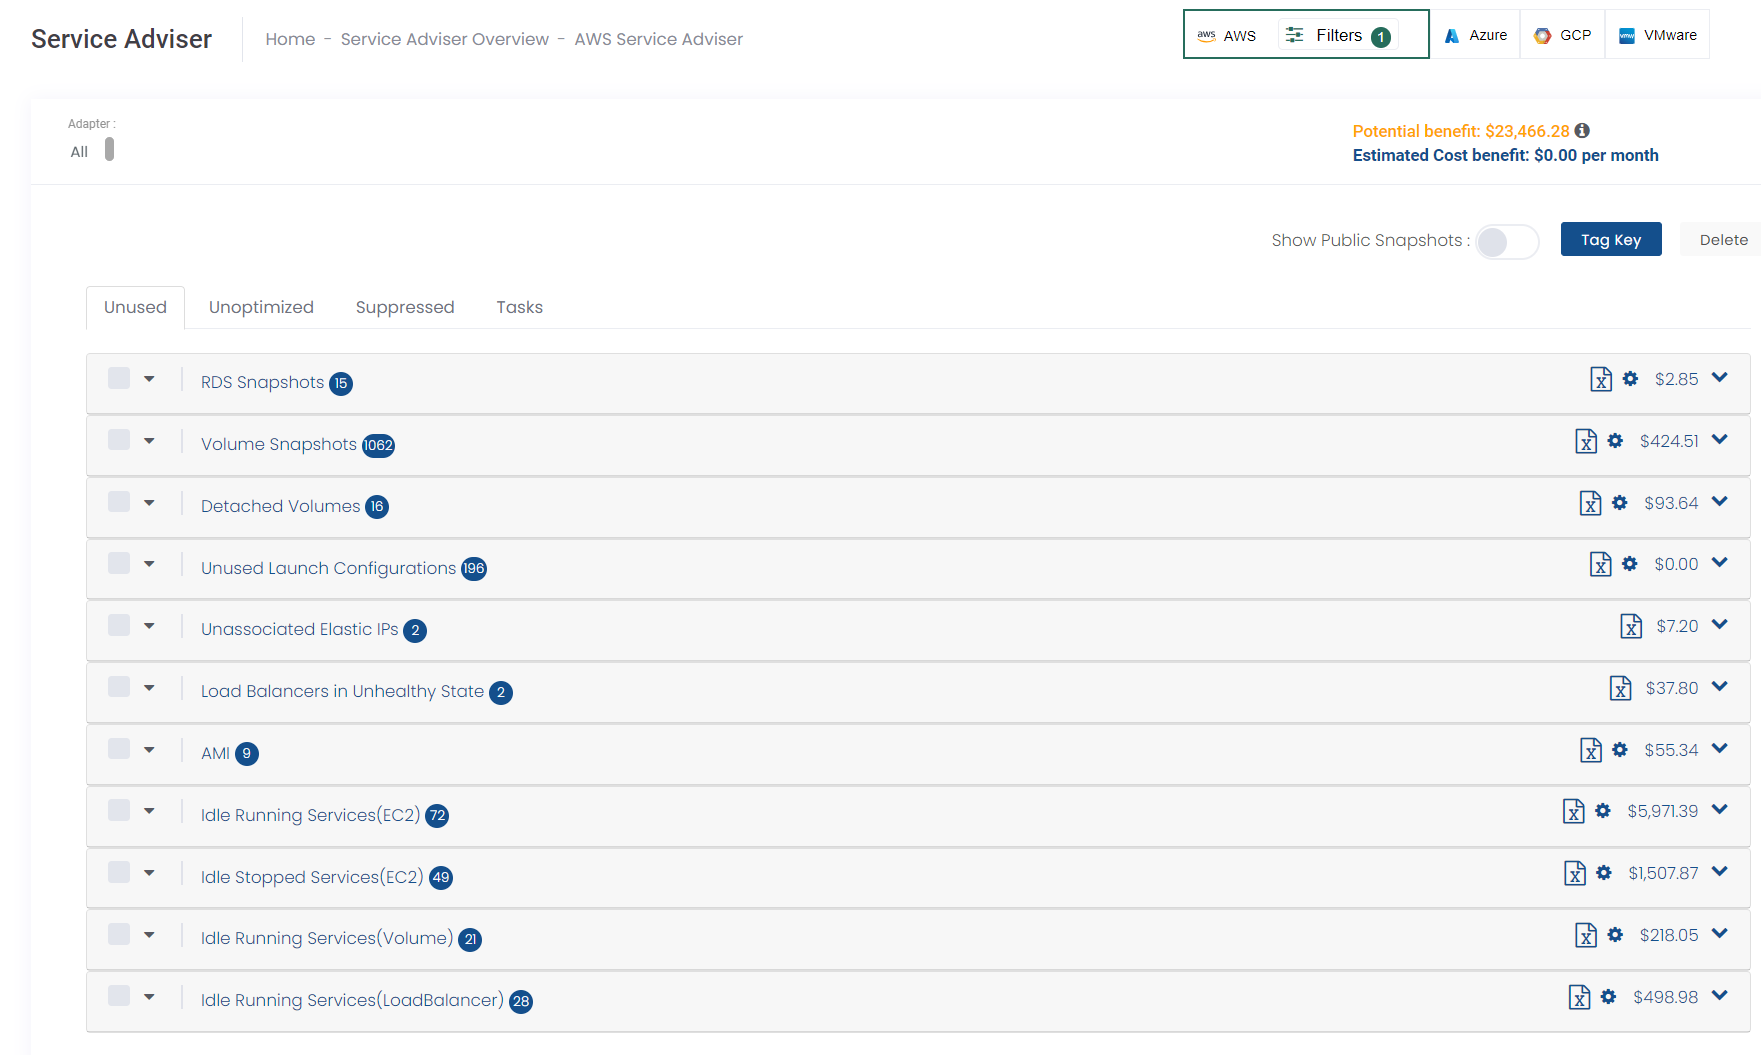Open the AWS Filters control

point(1338,36)
